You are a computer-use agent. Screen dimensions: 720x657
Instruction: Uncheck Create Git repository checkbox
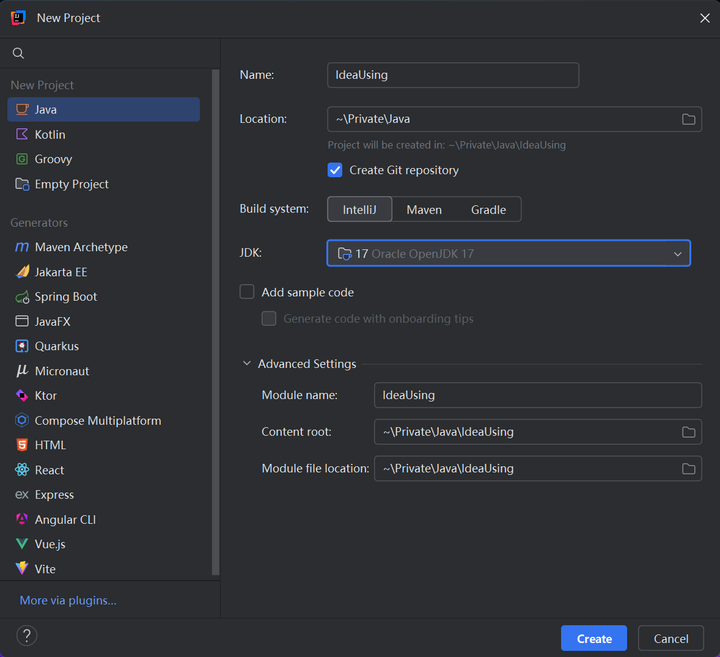(335, 170)
